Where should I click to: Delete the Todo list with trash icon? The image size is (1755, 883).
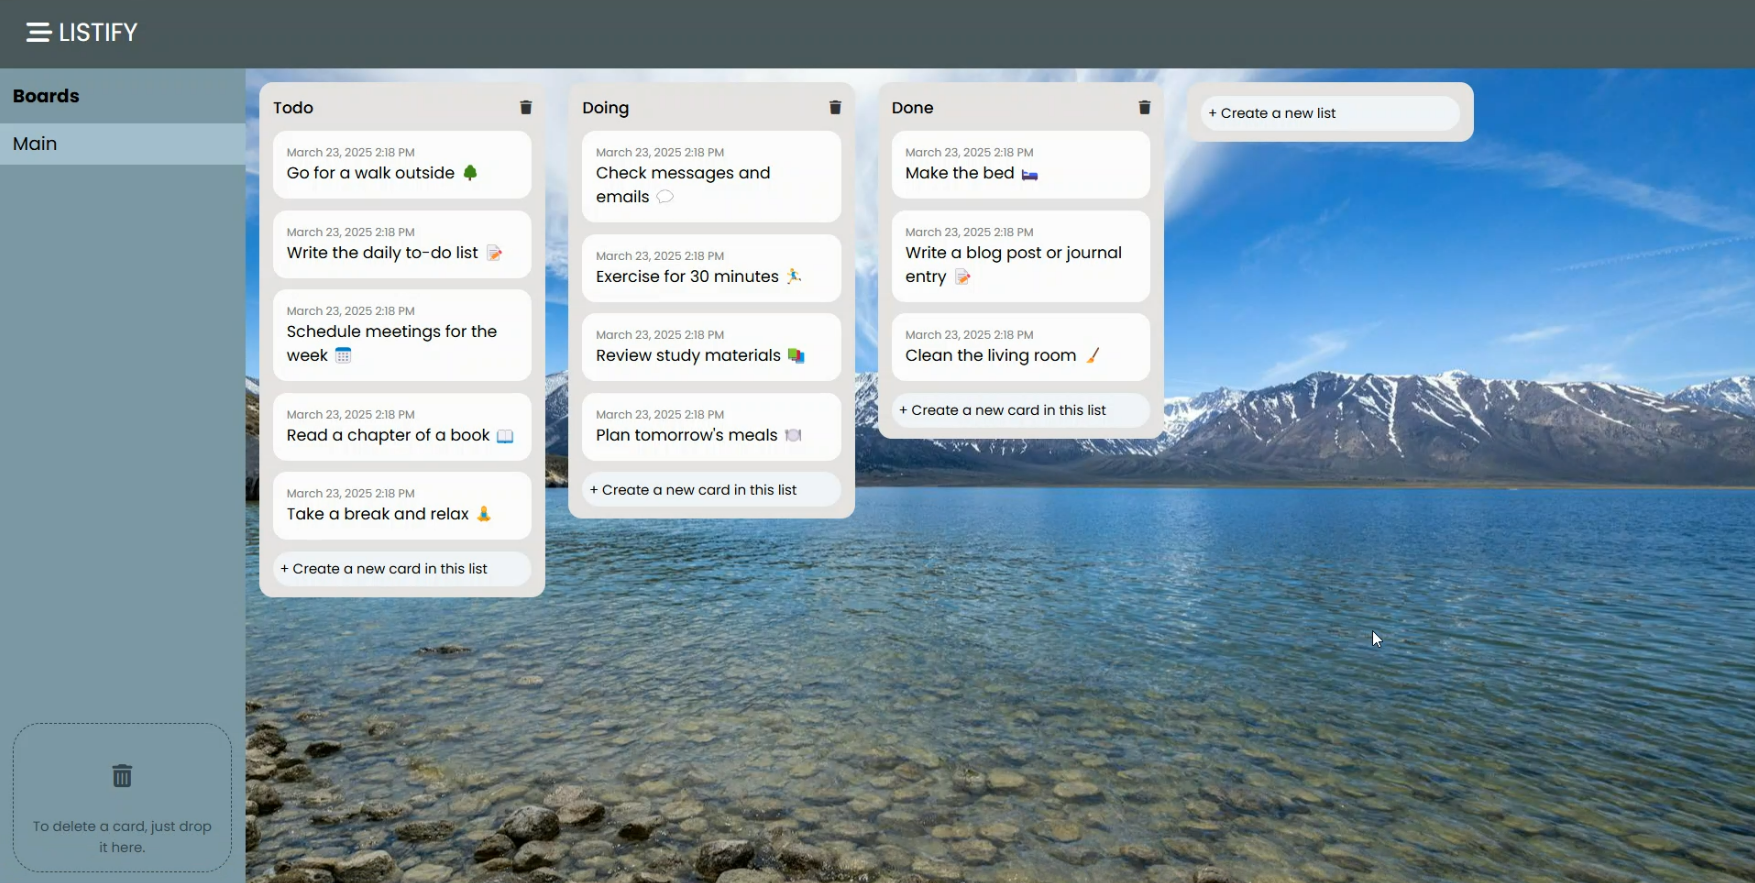(x=526, y=108)
